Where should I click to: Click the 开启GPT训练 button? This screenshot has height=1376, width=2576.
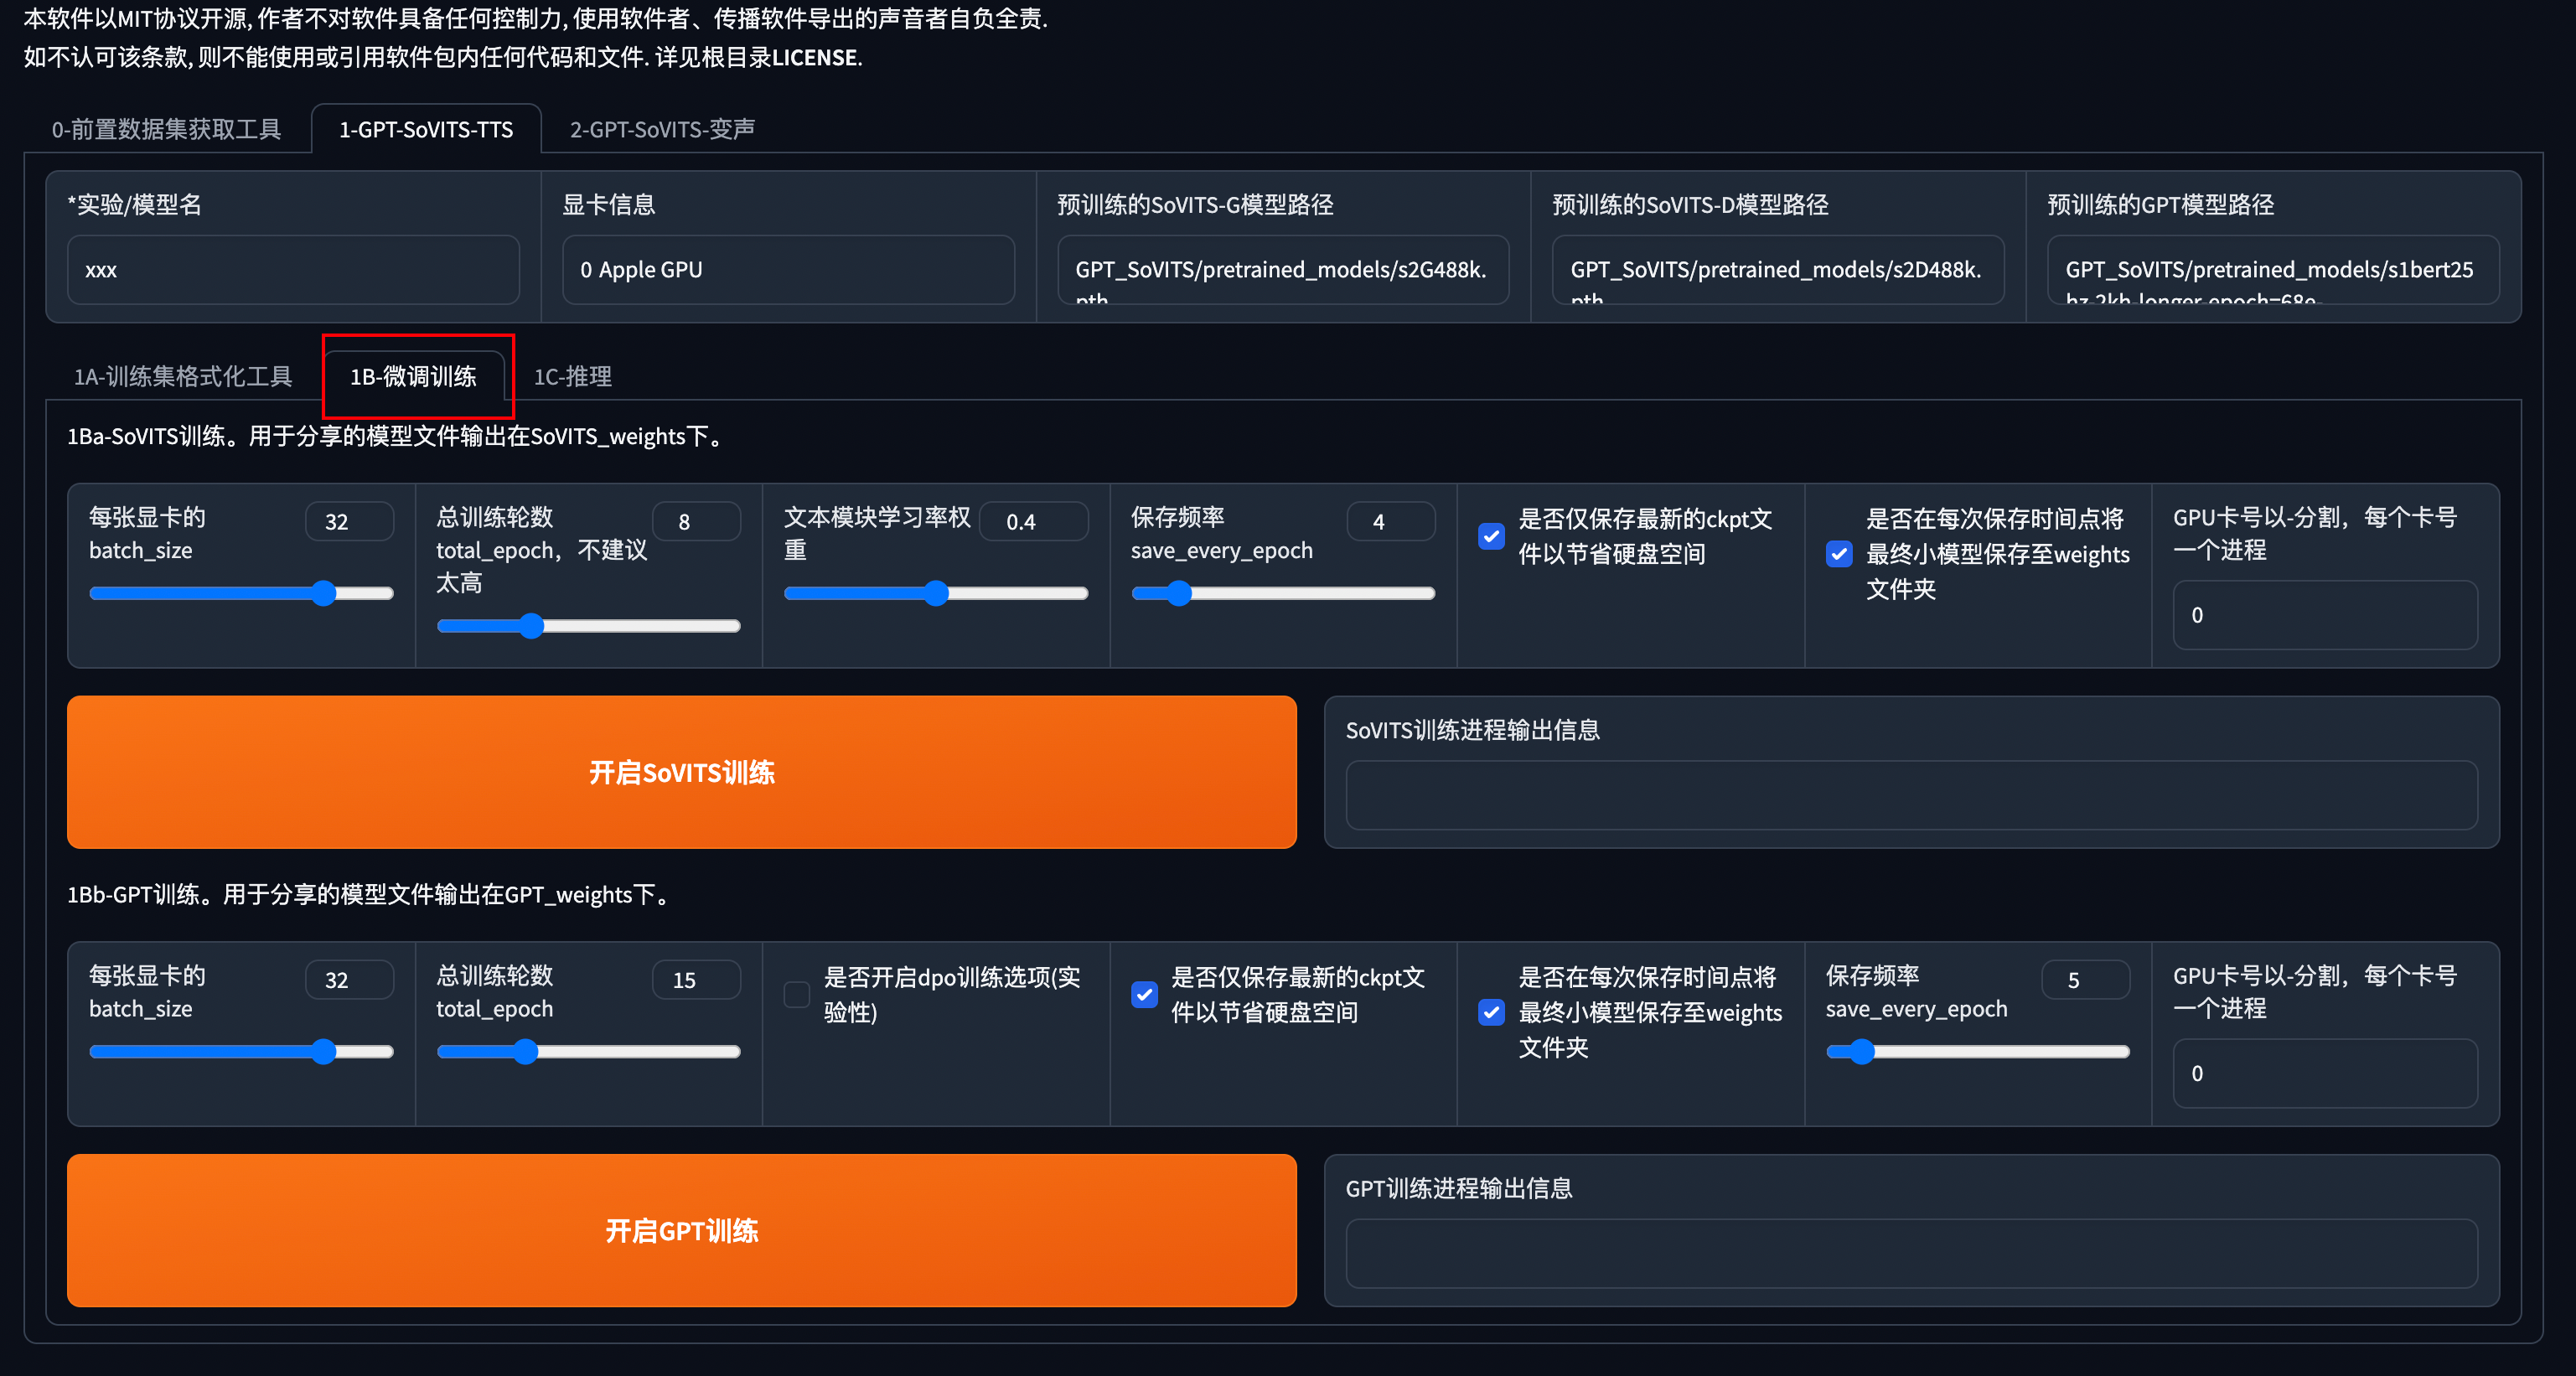click(x=681, y=1230)
